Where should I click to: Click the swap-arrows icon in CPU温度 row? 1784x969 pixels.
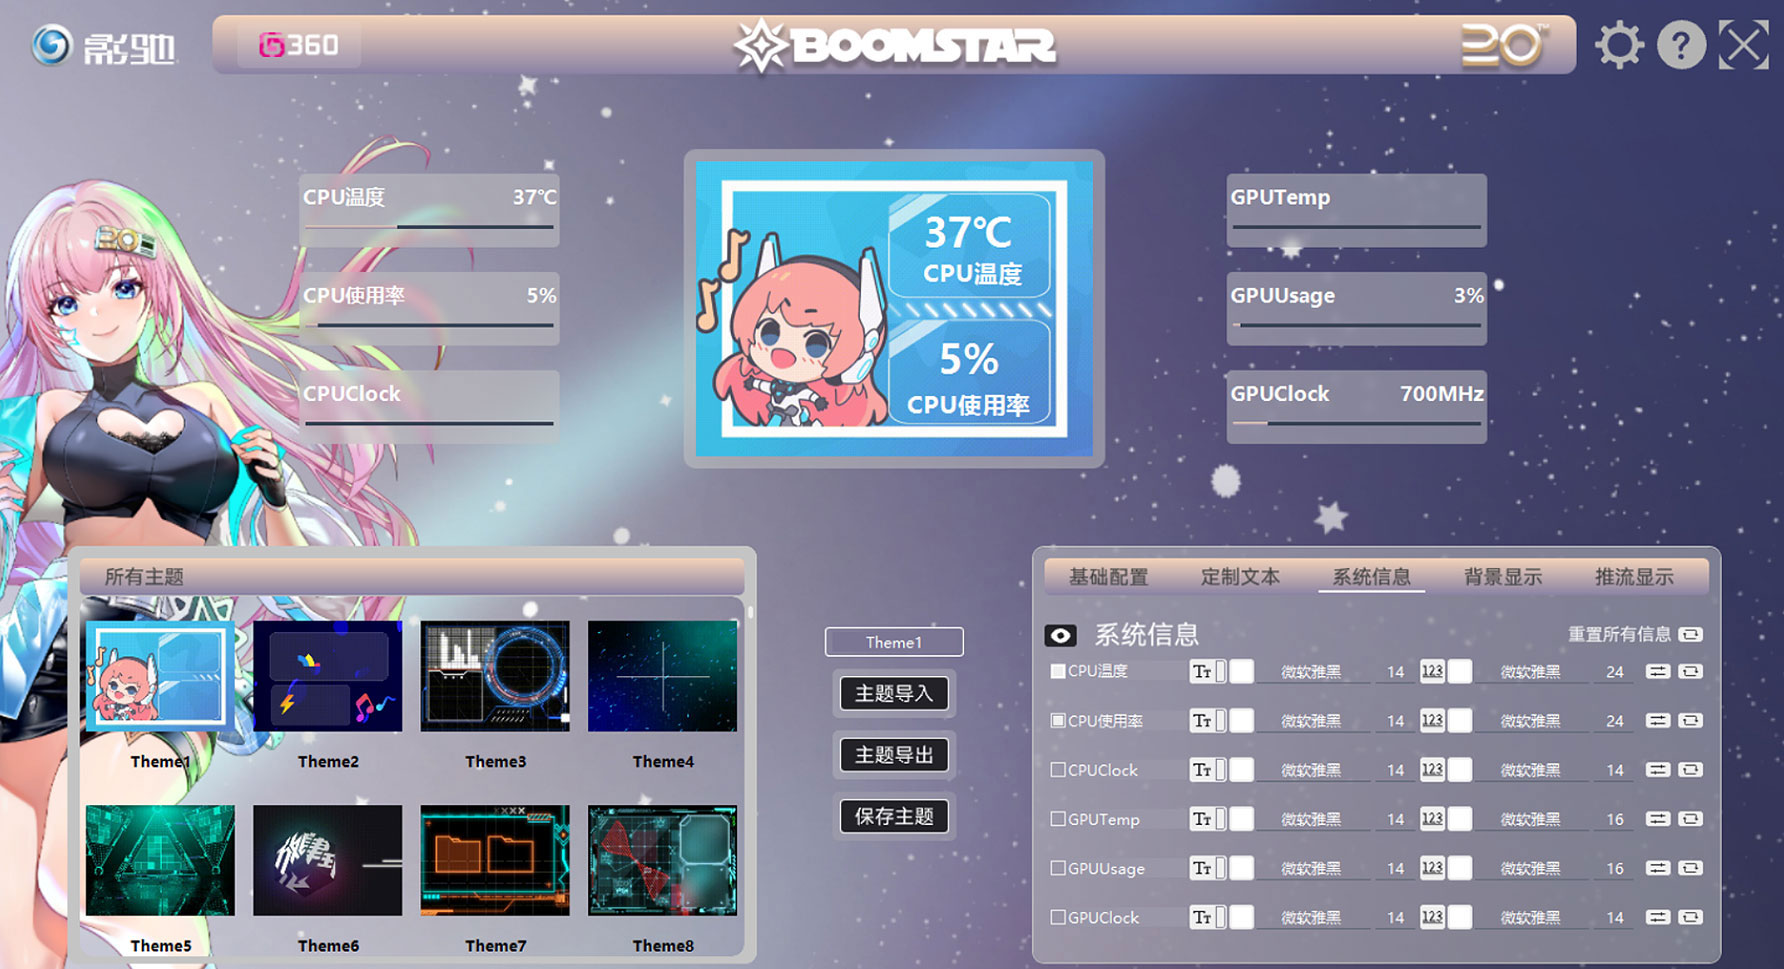point(1658,672)
